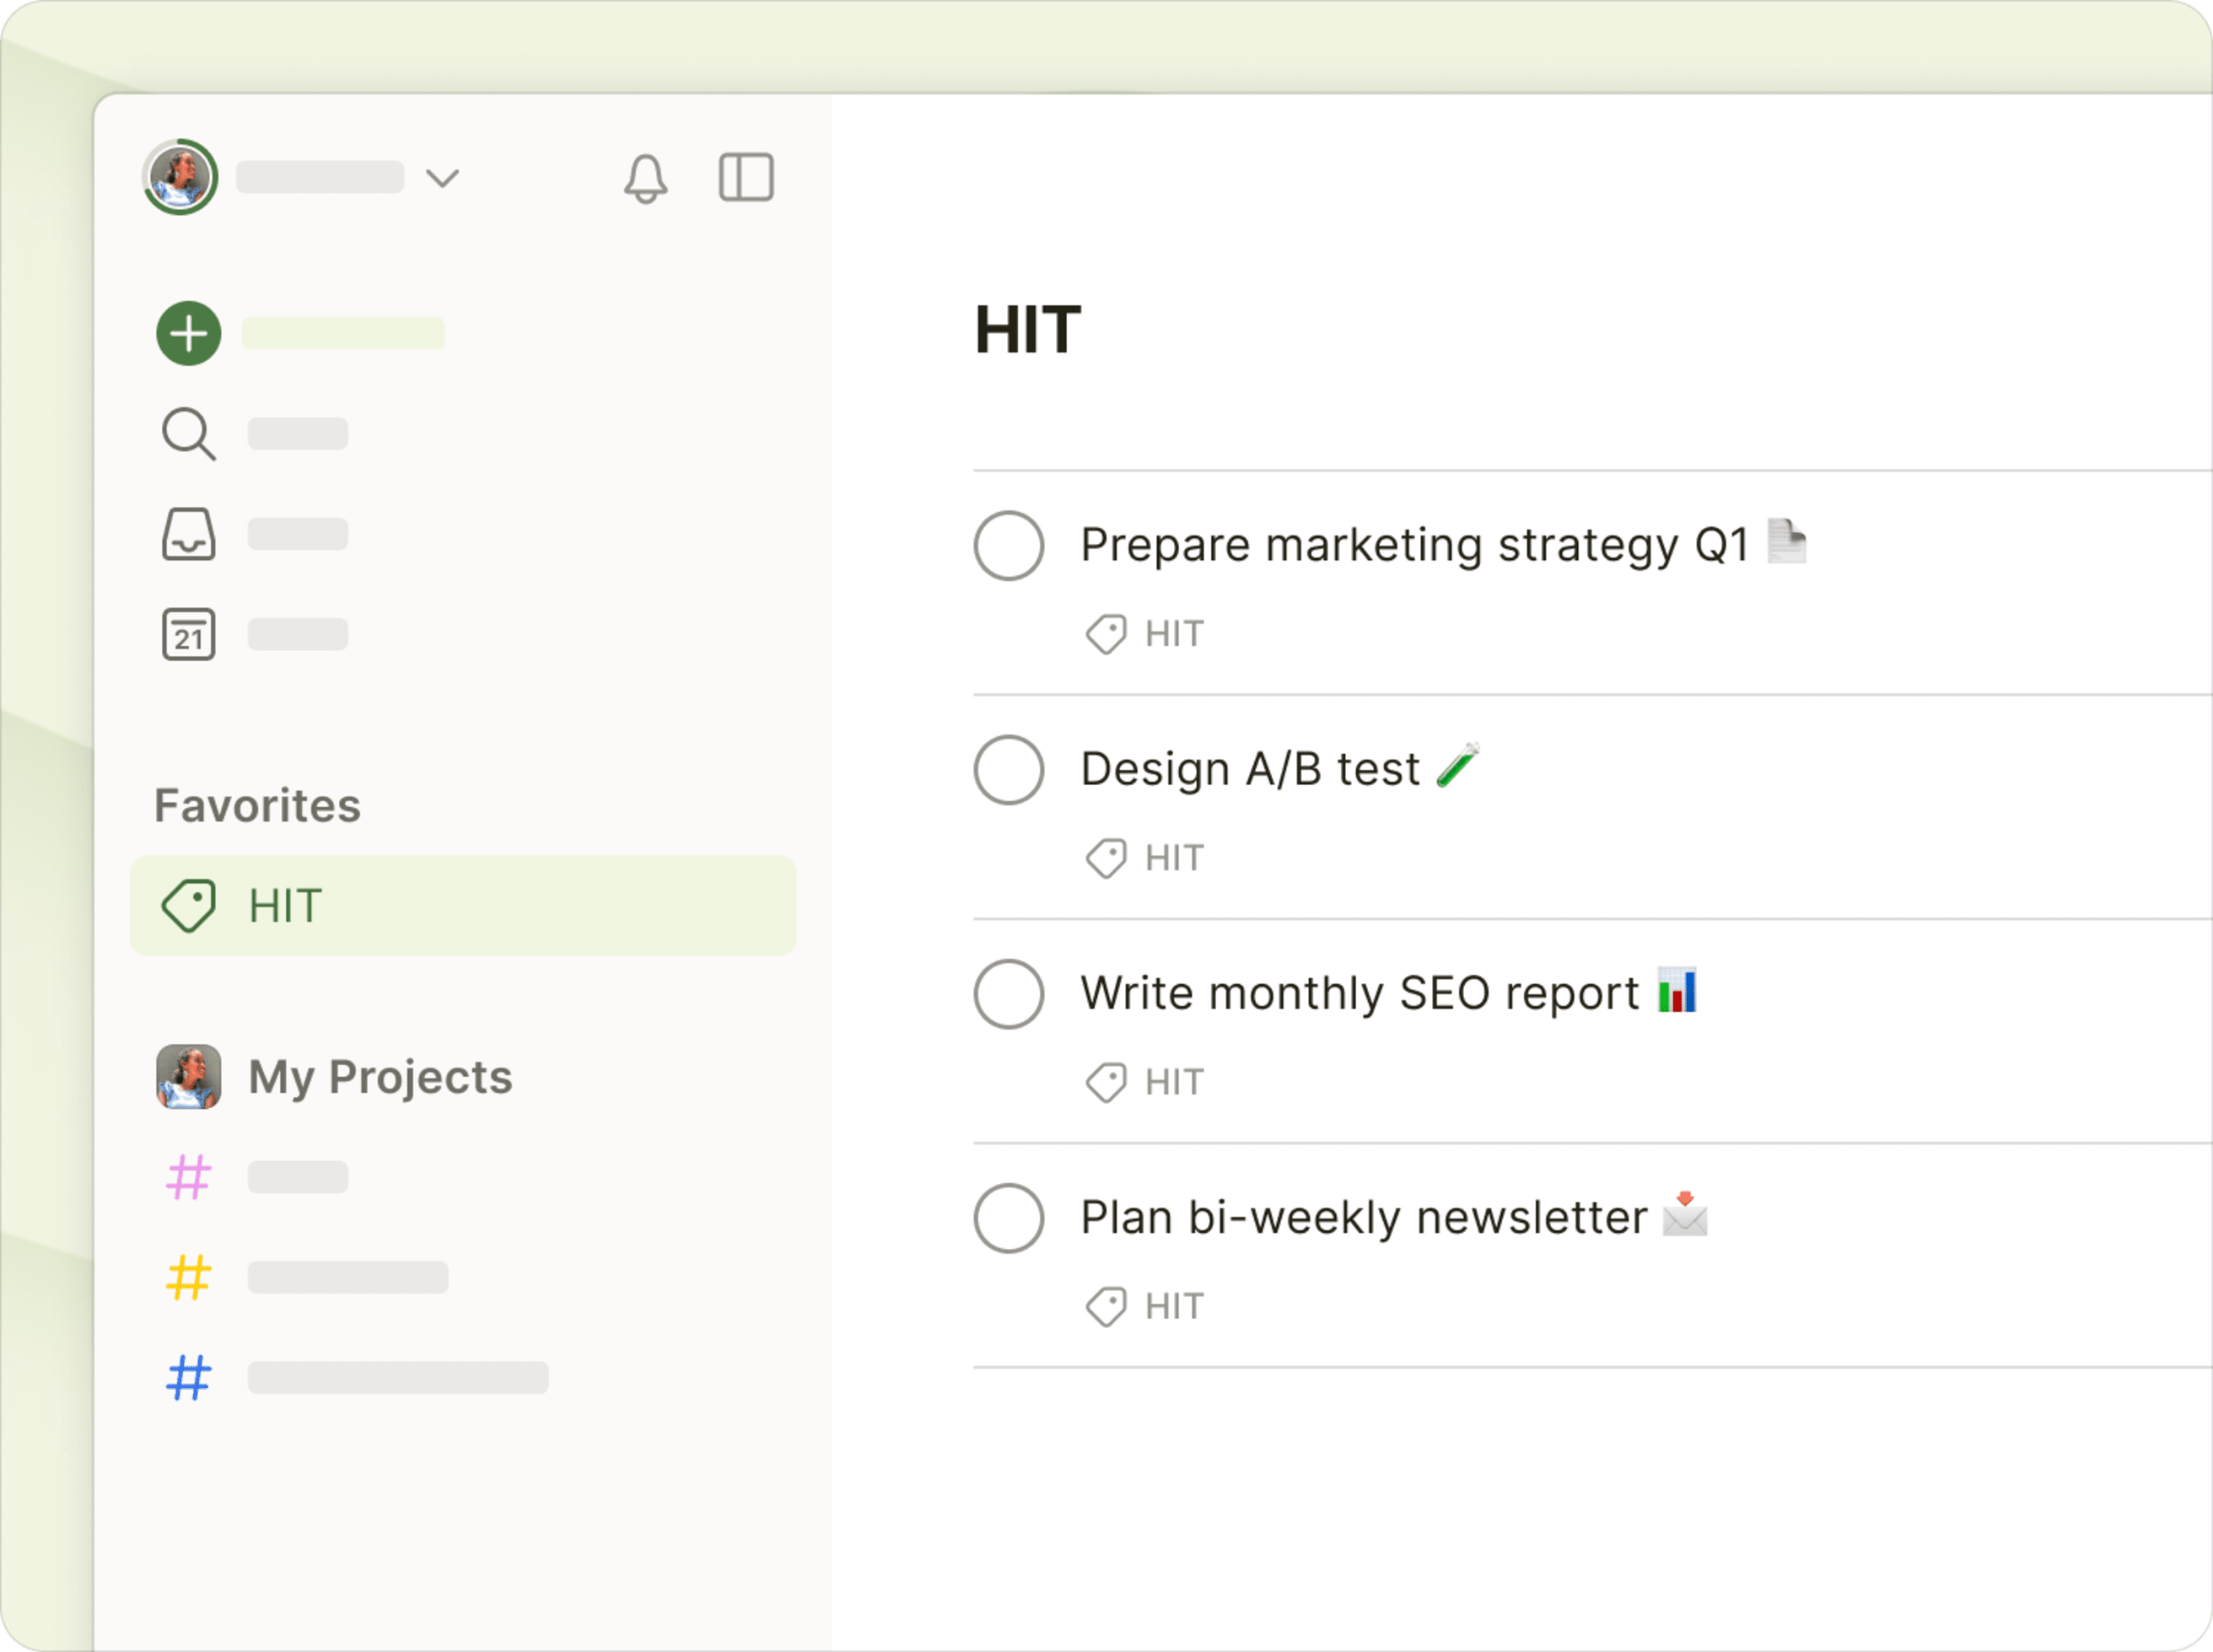This screenshot has width=2213, height=1652.
Task: Complete 'Plan bi-weekly newsletter'
Action: [x=1009, y=1218]
